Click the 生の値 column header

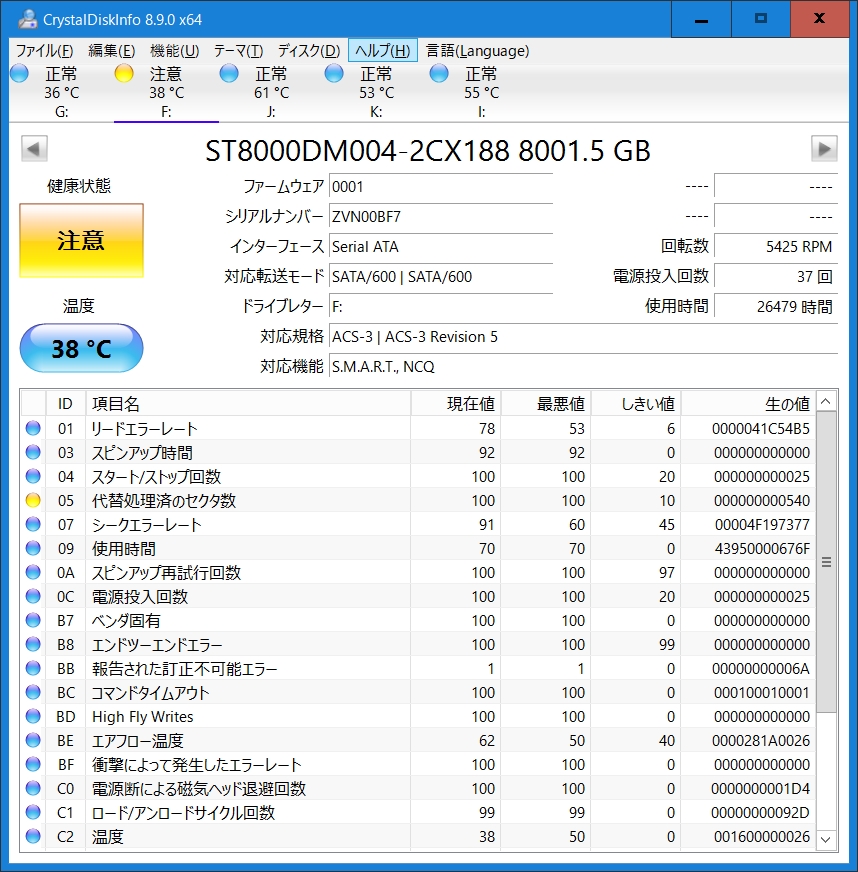point(748,404)
